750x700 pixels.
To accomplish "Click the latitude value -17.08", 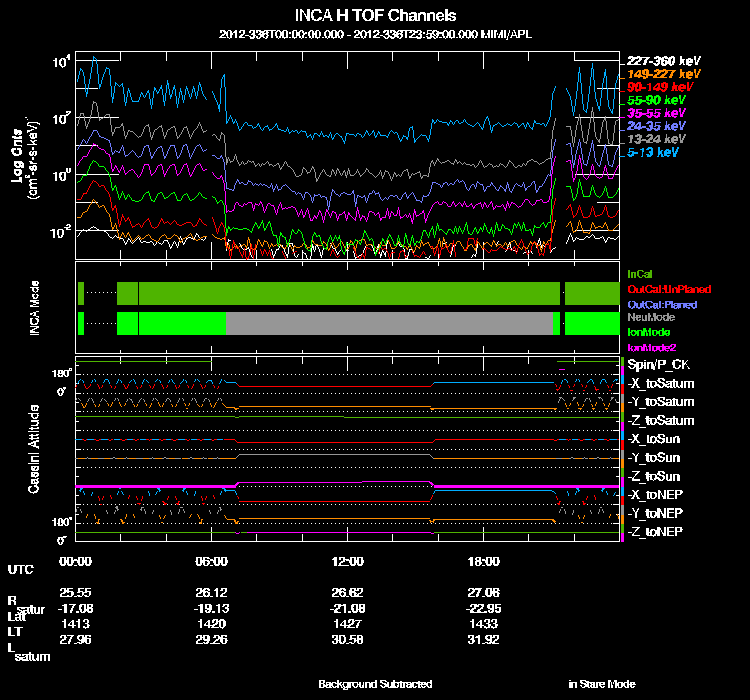I will [76, 609].
